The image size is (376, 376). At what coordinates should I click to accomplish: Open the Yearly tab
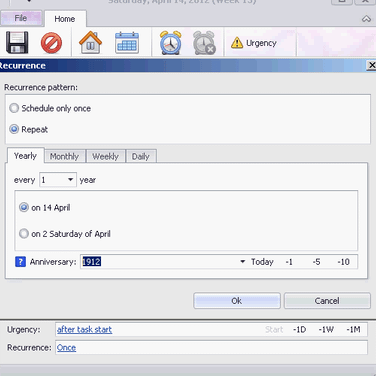pos(25,156)
